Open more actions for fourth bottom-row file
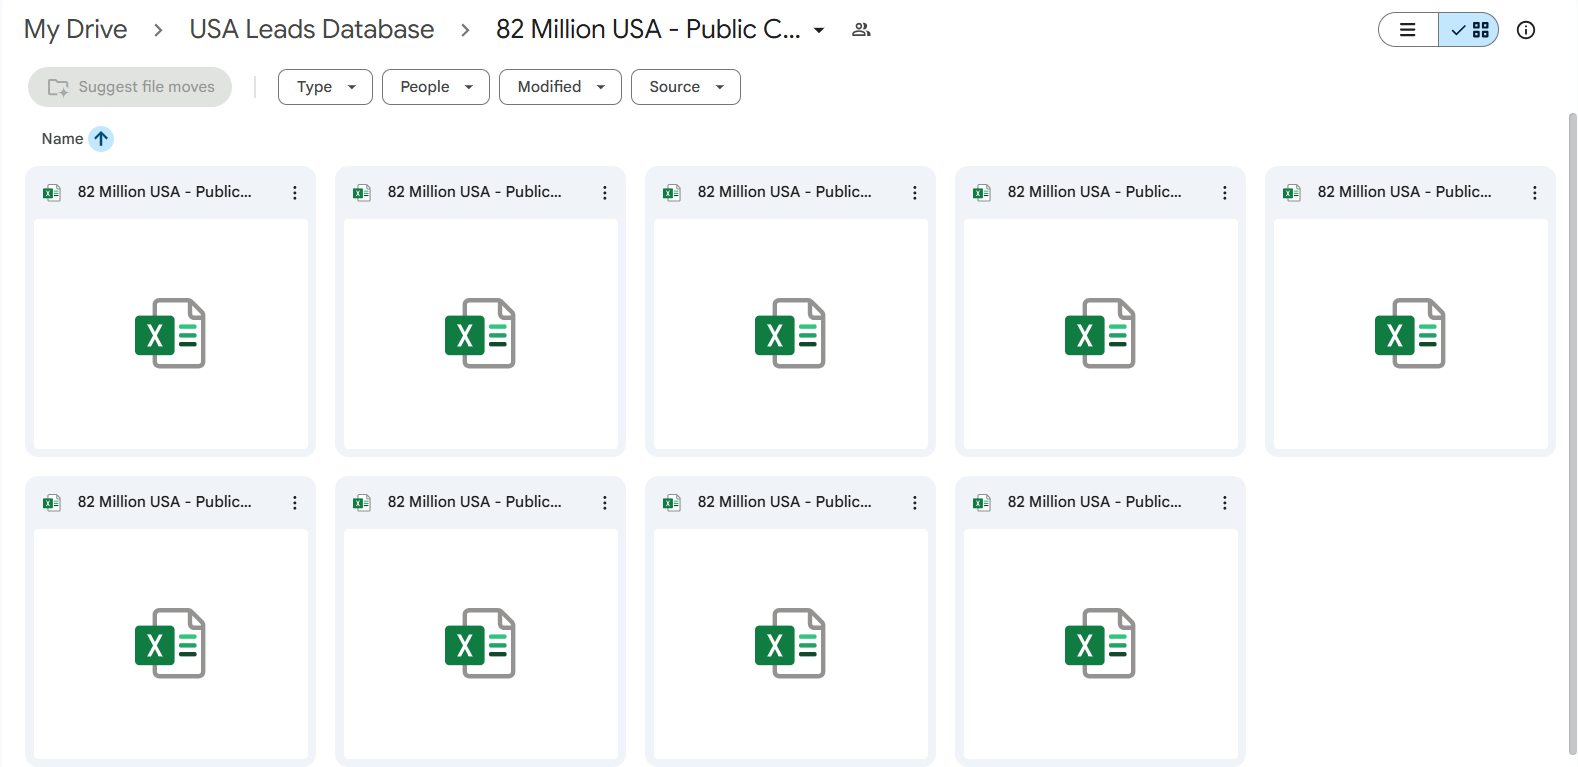 tap(1225, 503)
